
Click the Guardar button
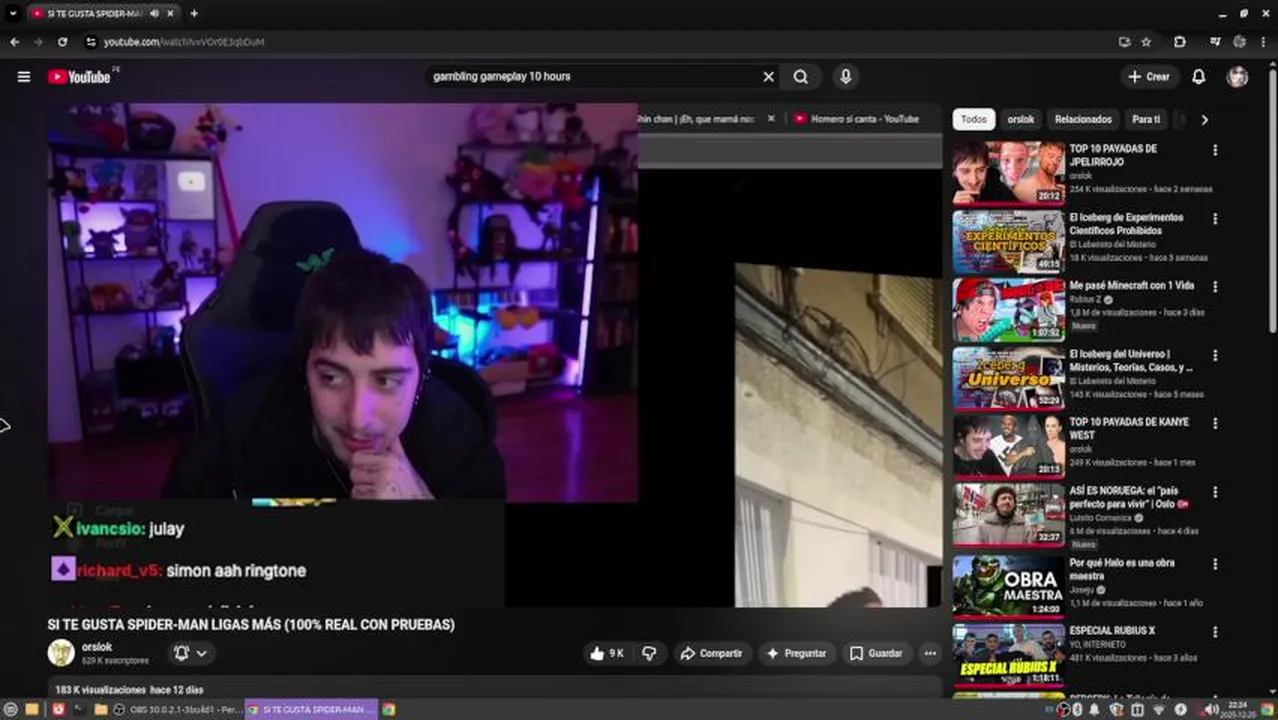[876, 653]
